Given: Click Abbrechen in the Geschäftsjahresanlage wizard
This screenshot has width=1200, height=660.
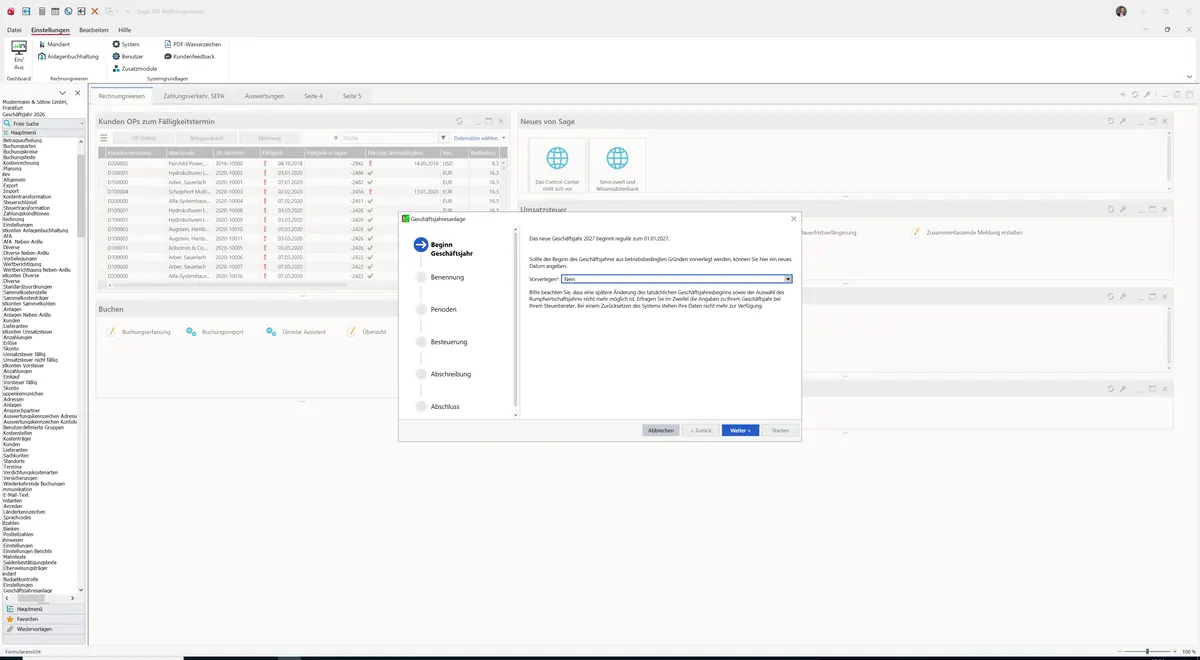Looking at the screenshot, I should point(661,430).
